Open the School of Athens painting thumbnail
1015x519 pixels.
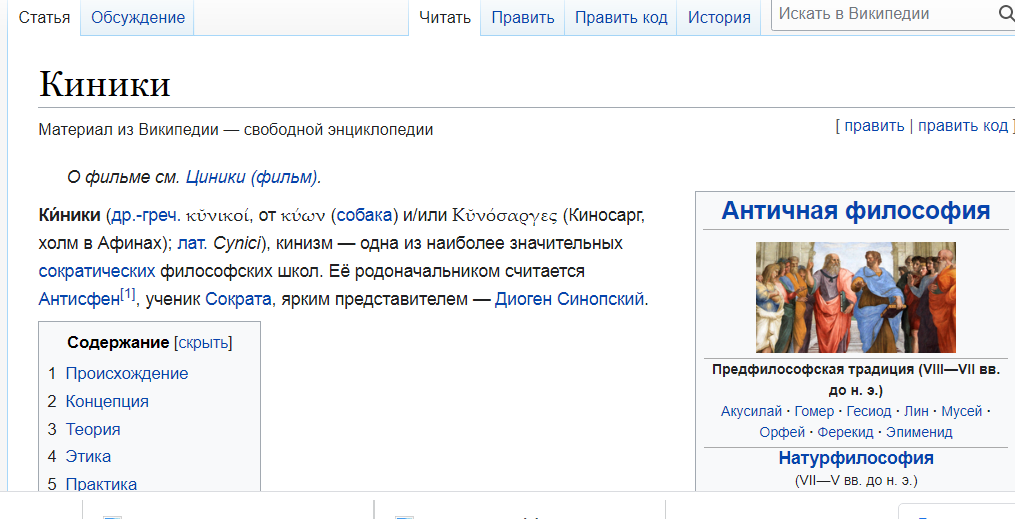(855, 297)
